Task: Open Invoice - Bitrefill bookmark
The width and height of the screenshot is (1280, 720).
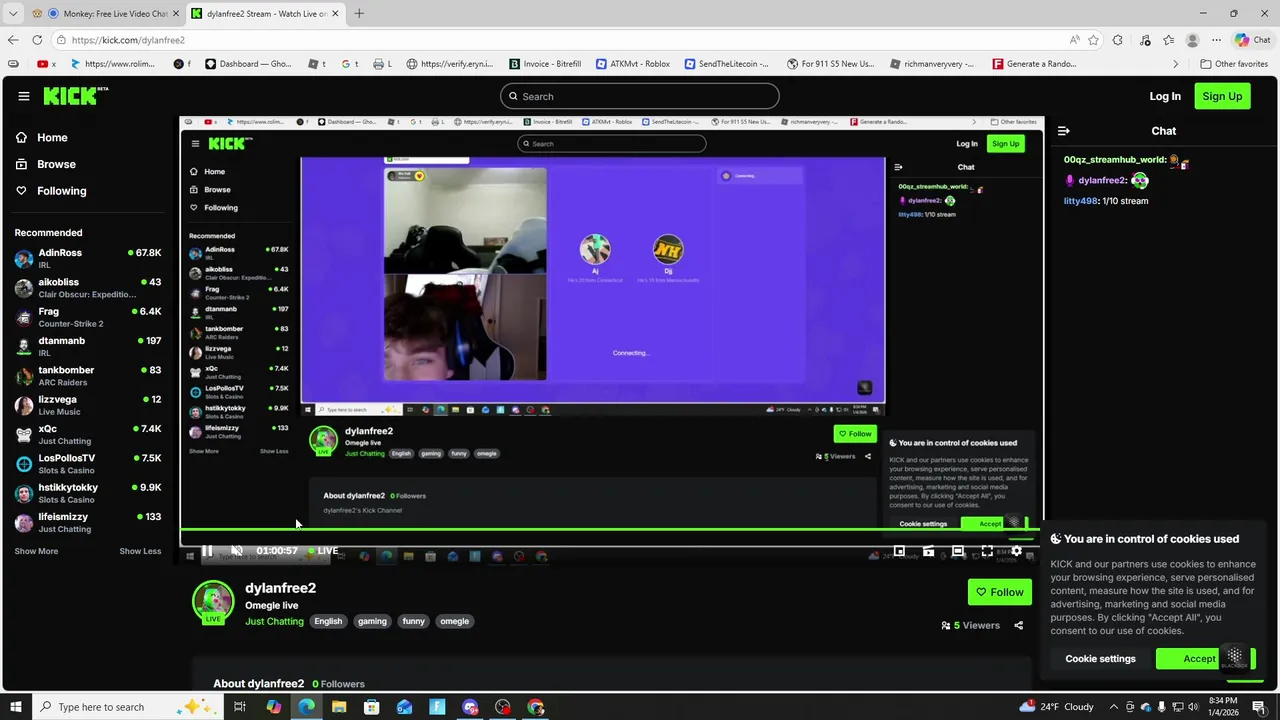Action: pos(545,64)
